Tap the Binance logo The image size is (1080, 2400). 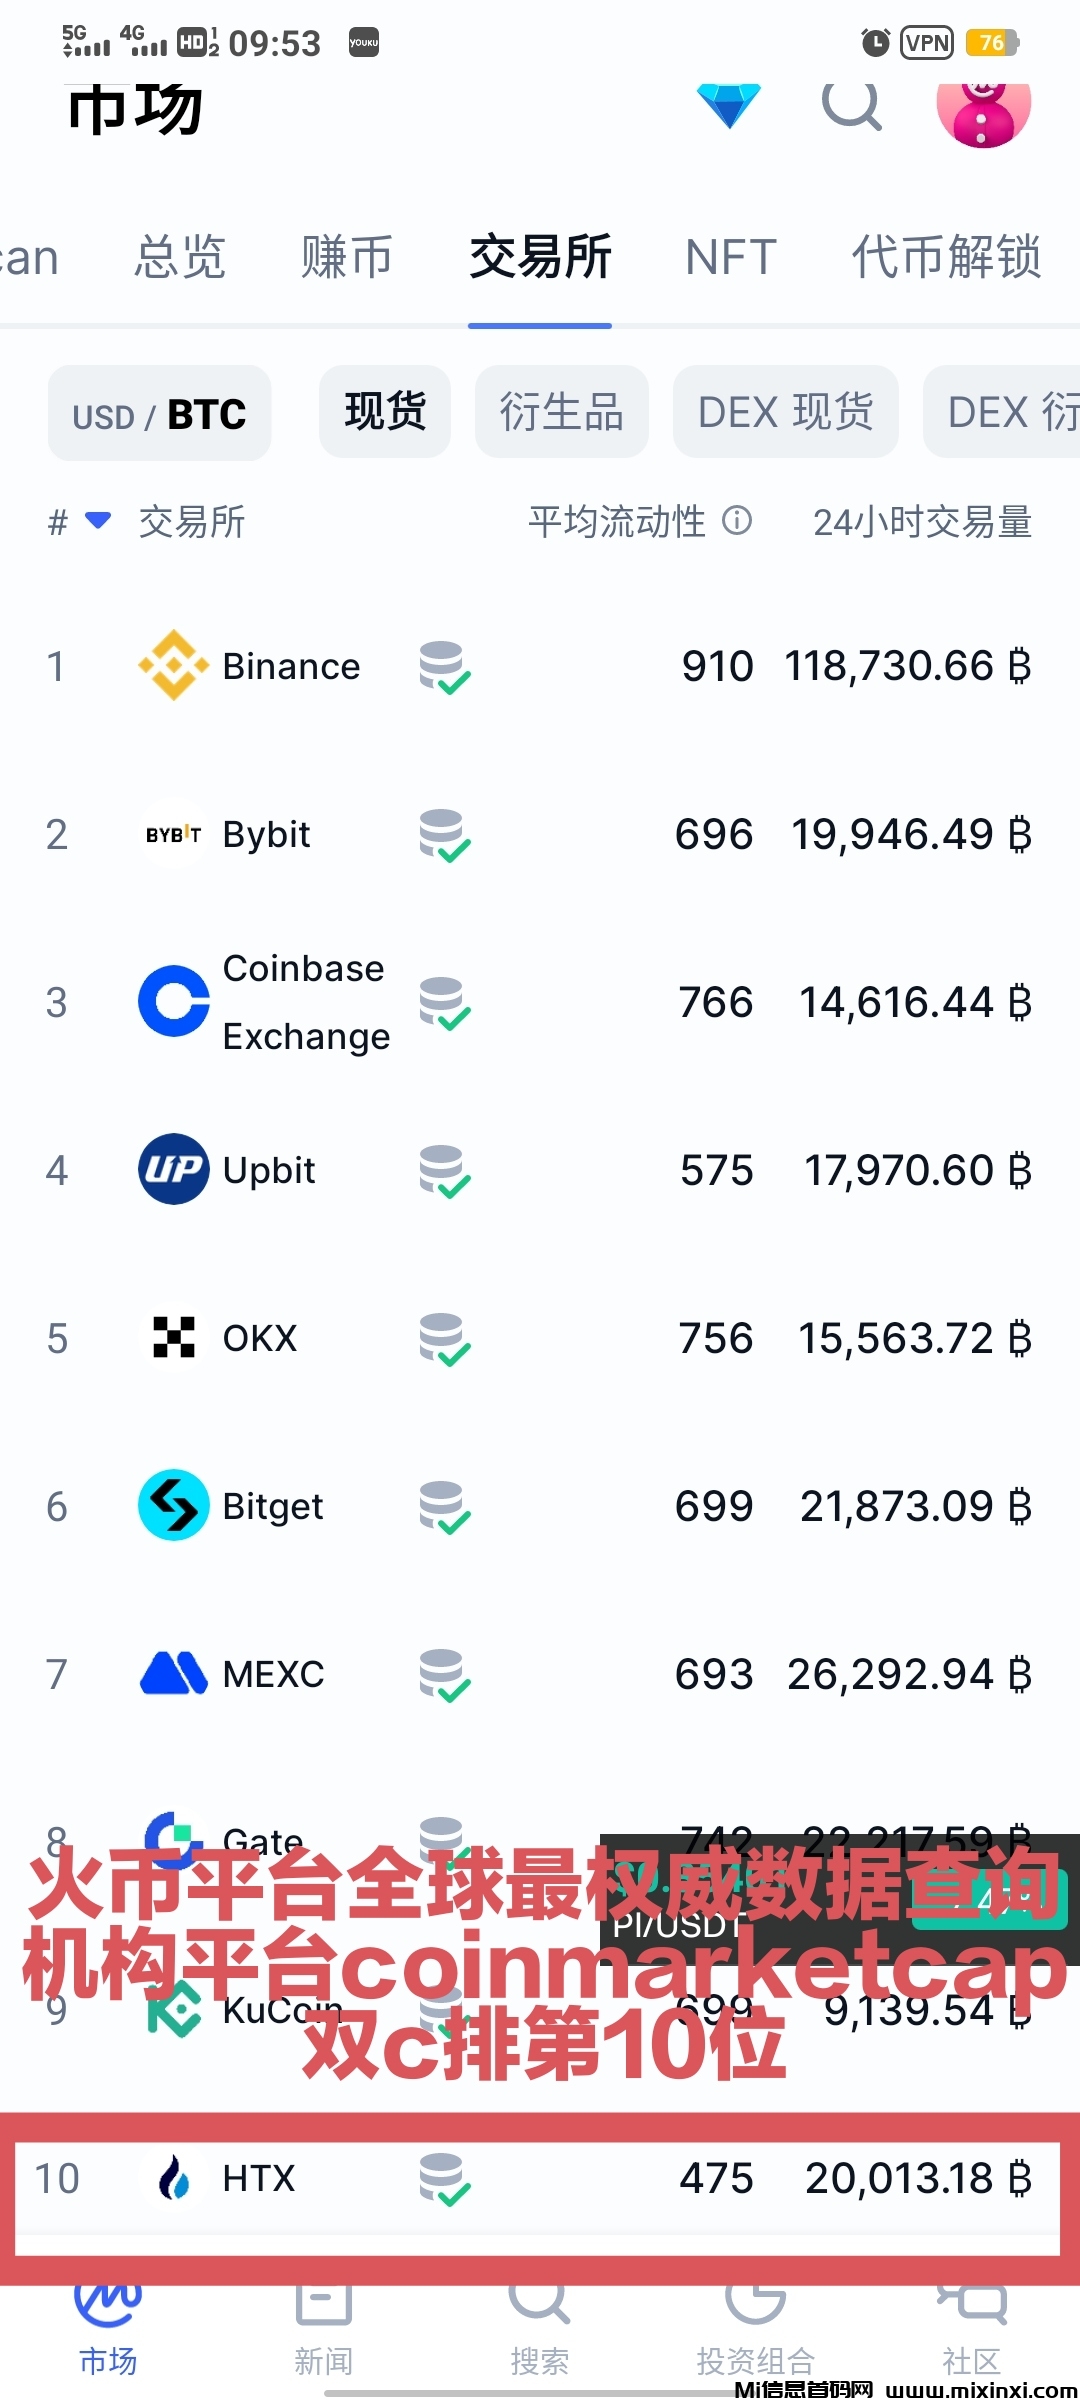[x=174, y=665]
